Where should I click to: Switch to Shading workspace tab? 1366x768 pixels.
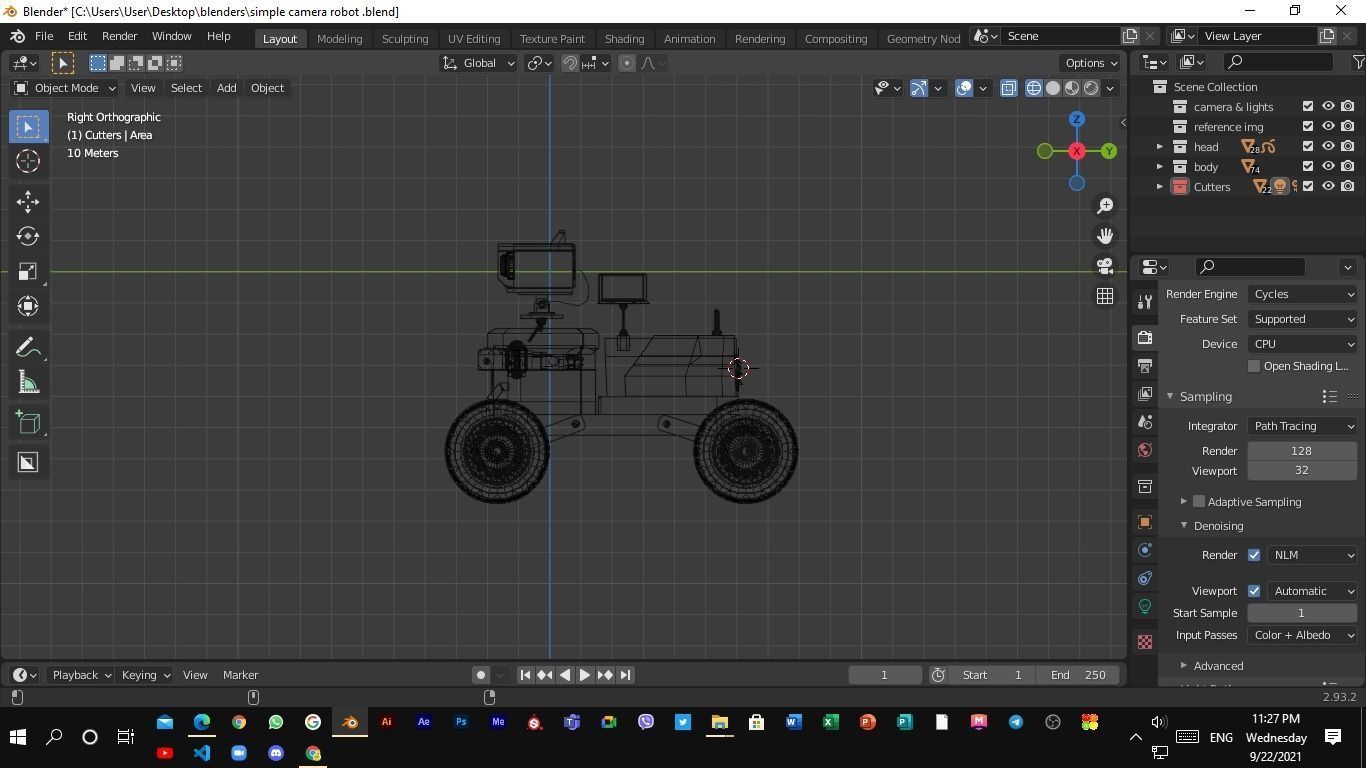click(624, 38)
